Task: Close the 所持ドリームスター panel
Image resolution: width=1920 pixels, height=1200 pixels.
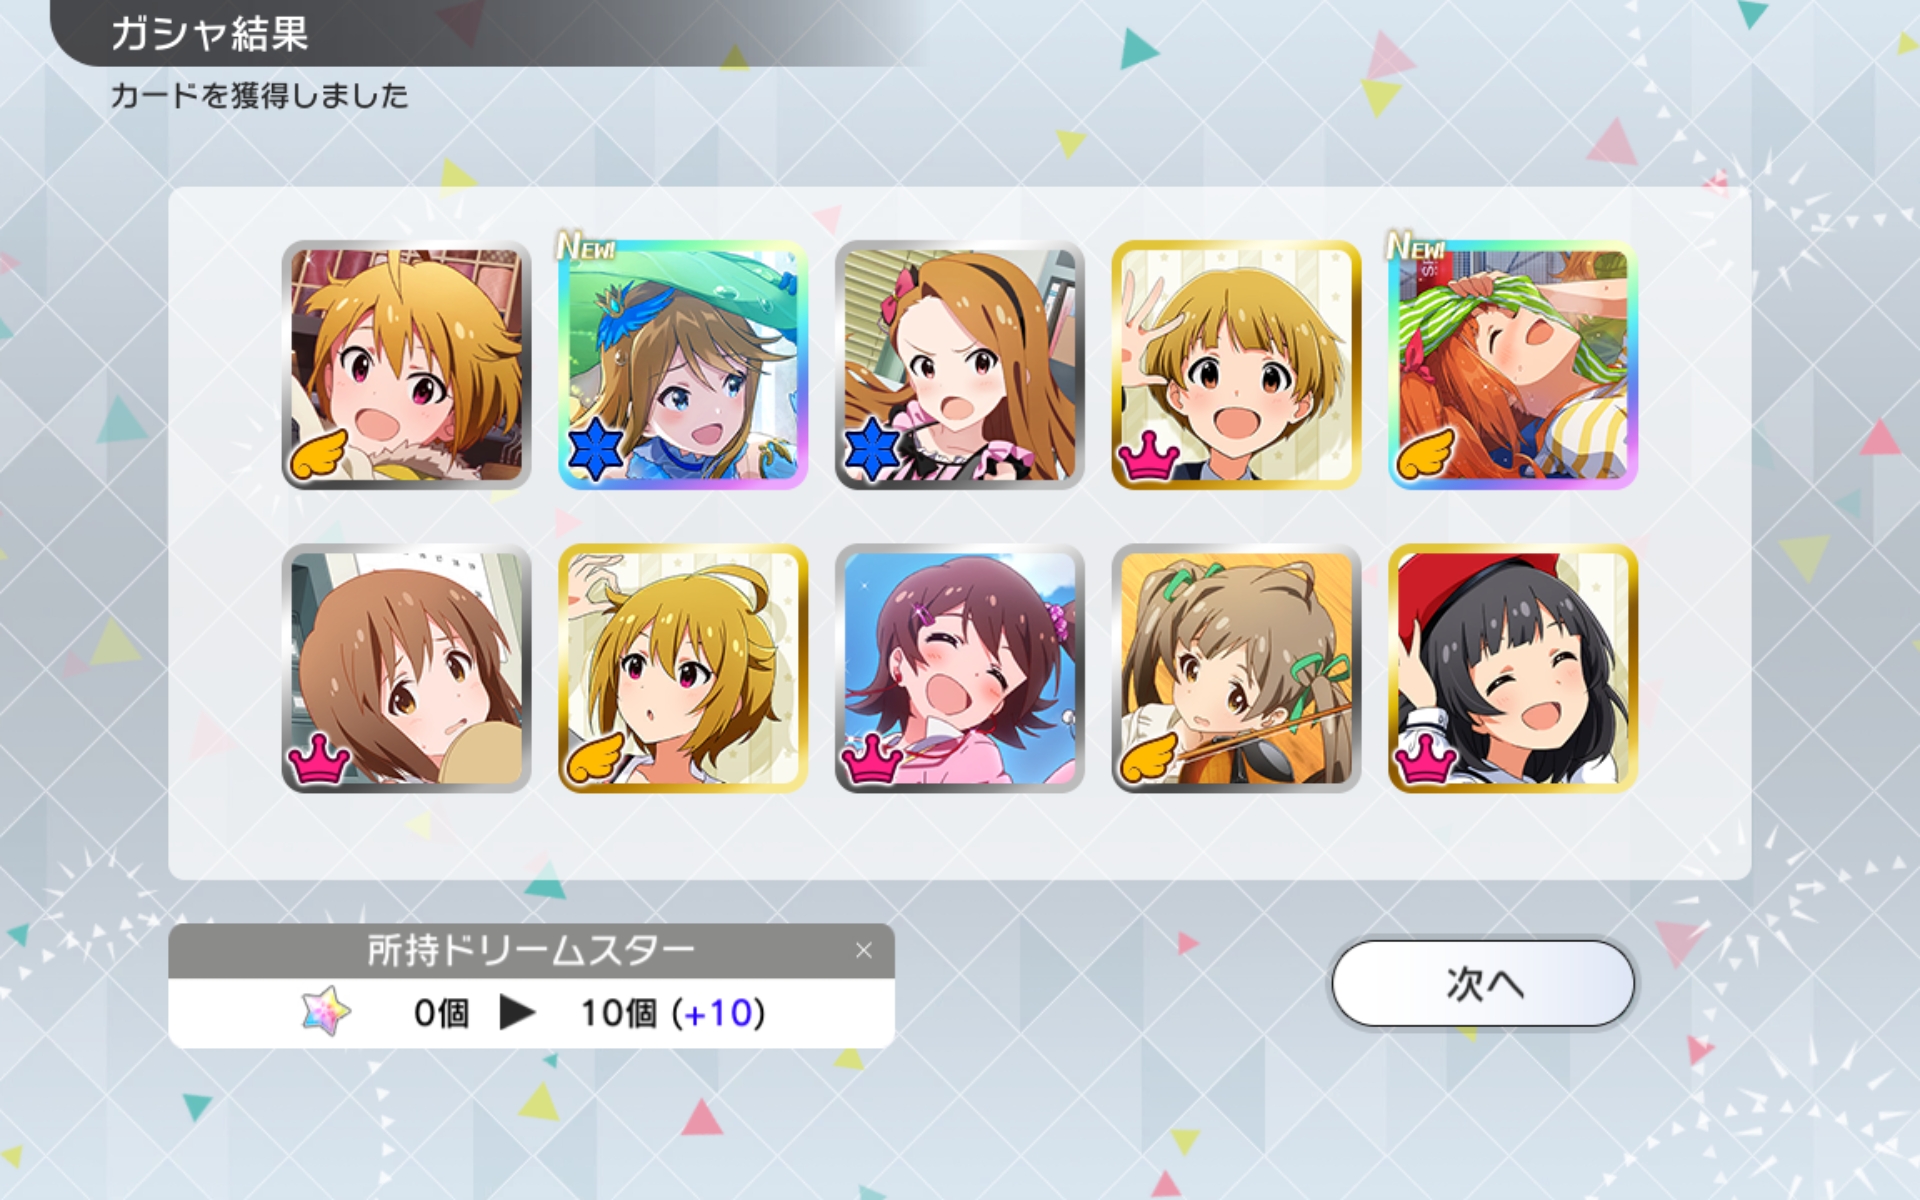Action: pos(864,950)
